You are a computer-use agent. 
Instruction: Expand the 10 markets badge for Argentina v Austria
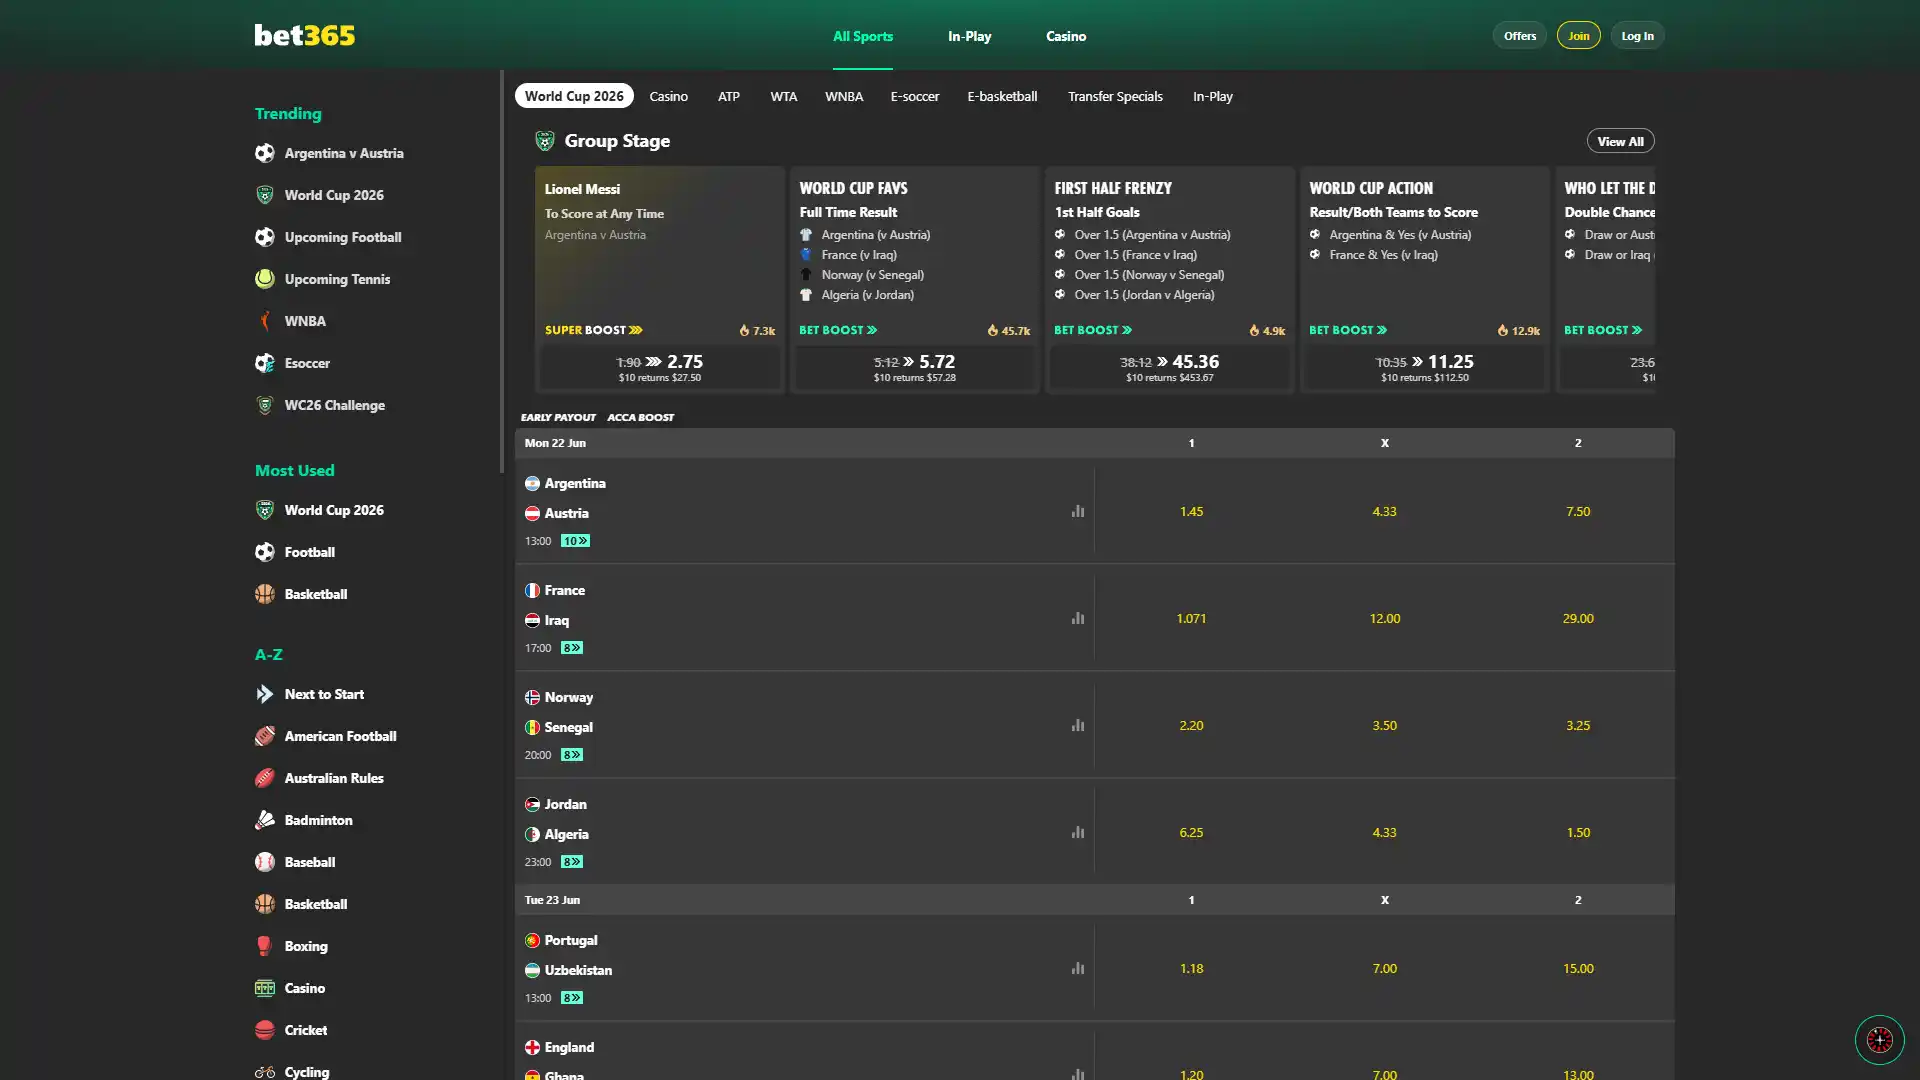pyautogui.click(x=575, y=541)
